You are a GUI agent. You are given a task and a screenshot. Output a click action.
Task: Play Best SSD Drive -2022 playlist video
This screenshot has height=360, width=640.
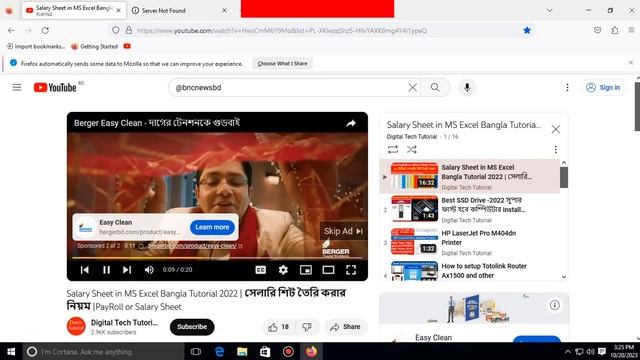(470, 209)
